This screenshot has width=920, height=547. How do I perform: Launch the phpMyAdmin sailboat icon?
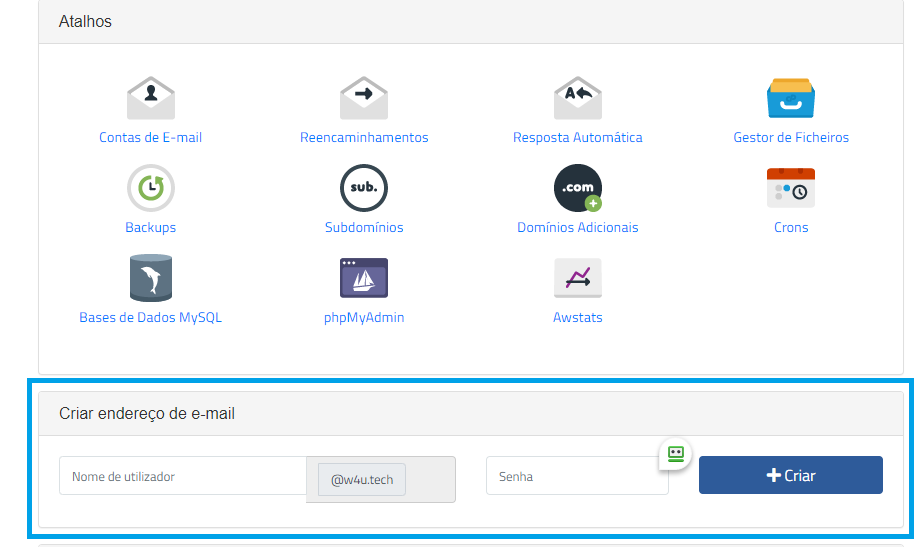point(364,278)
